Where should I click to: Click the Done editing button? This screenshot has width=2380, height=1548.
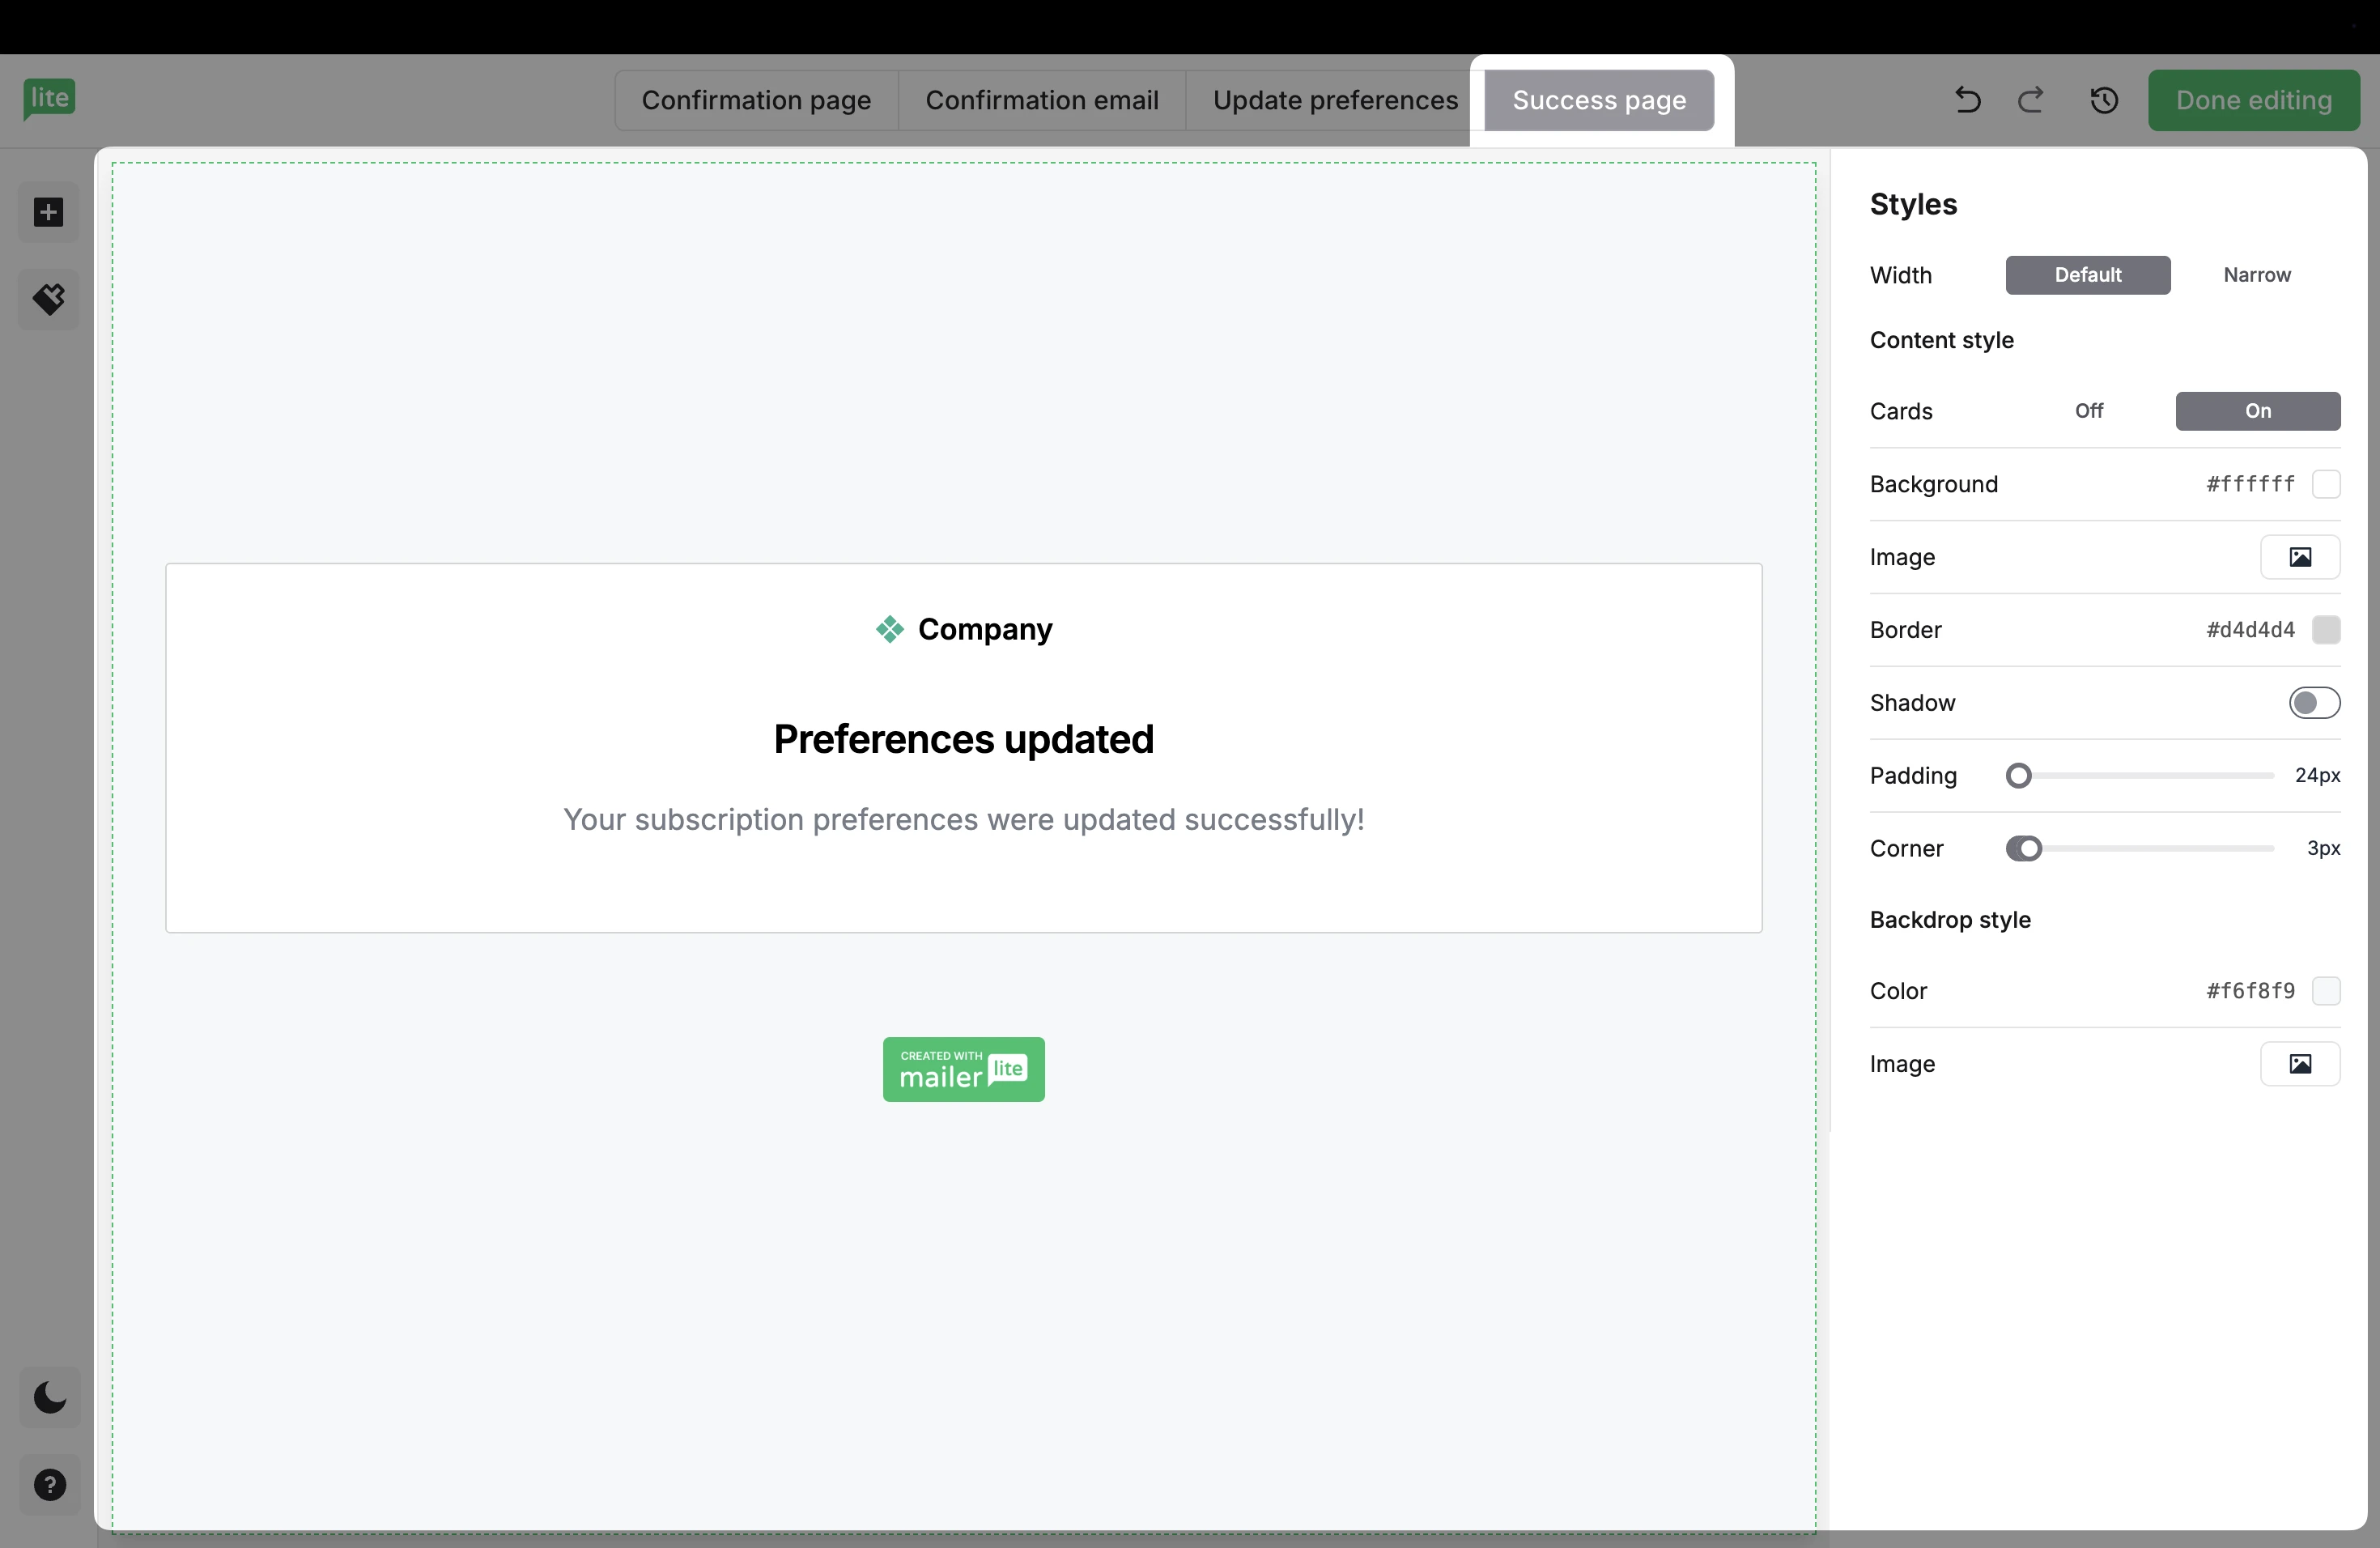coord(2253,100)
